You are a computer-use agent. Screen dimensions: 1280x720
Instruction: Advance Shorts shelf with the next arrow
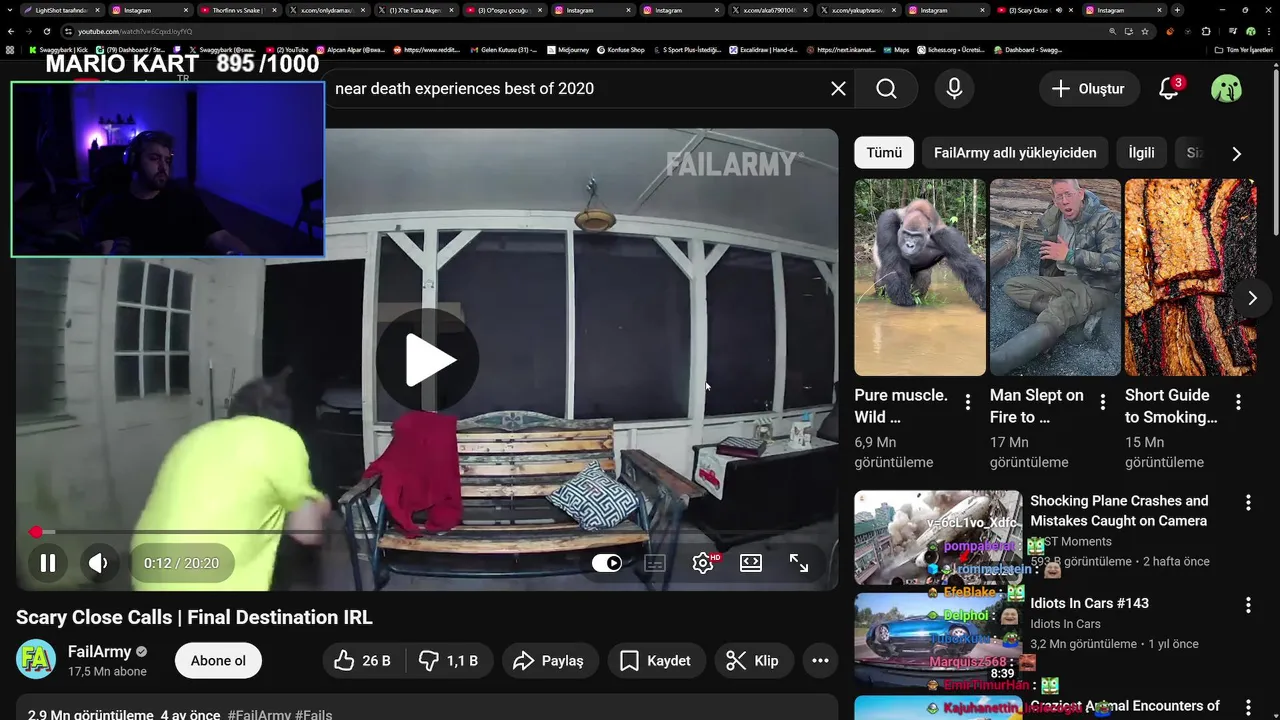pos(1251,298)
